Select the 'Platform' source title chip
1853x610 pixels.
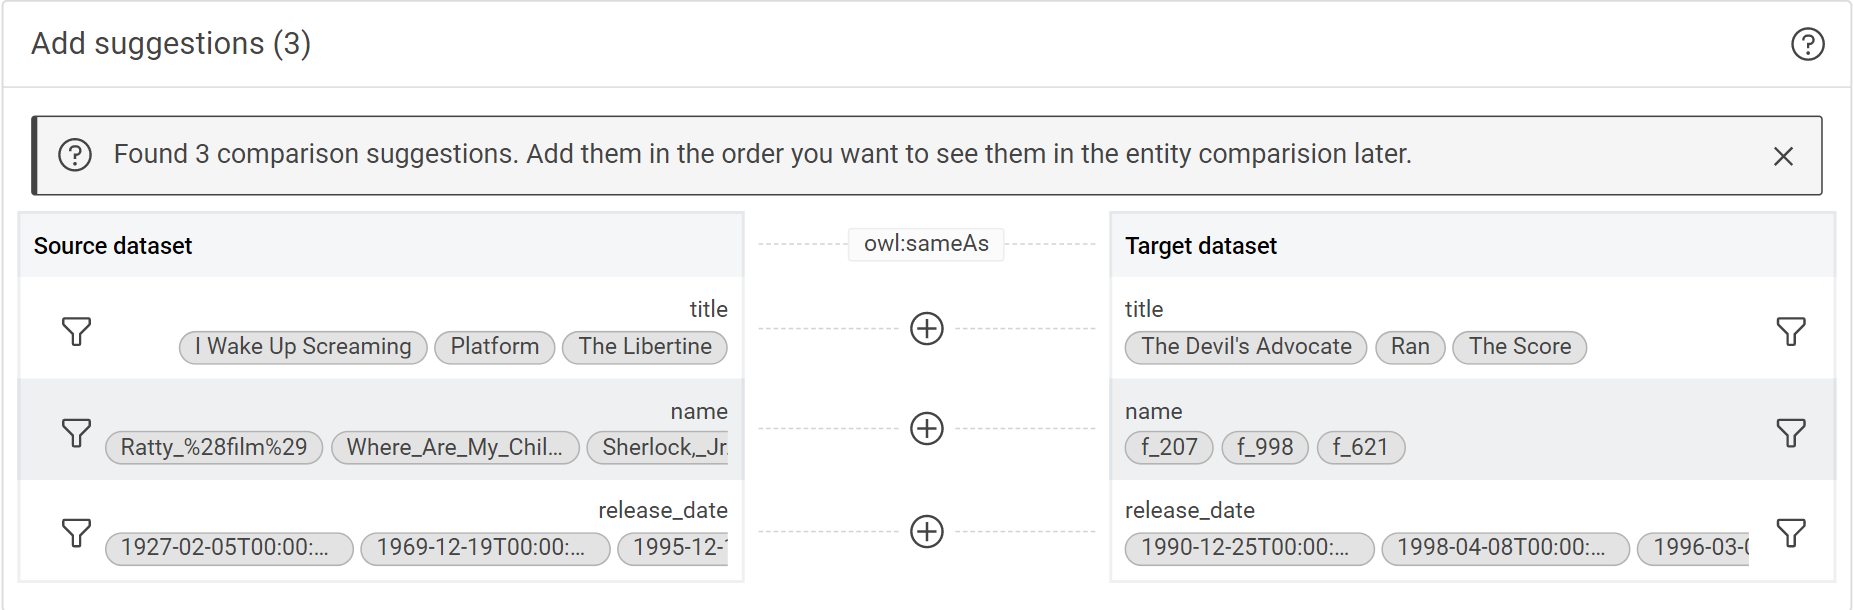pos(494,347)
